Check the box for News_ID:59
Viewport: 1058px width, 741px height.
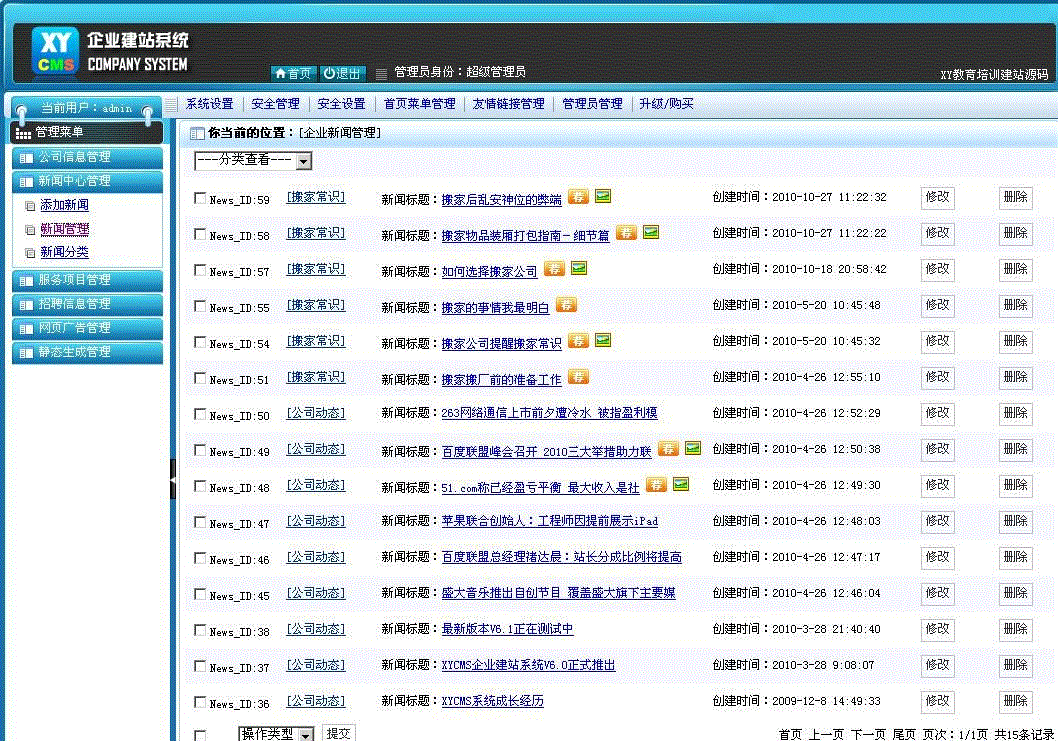coord(200,198)
